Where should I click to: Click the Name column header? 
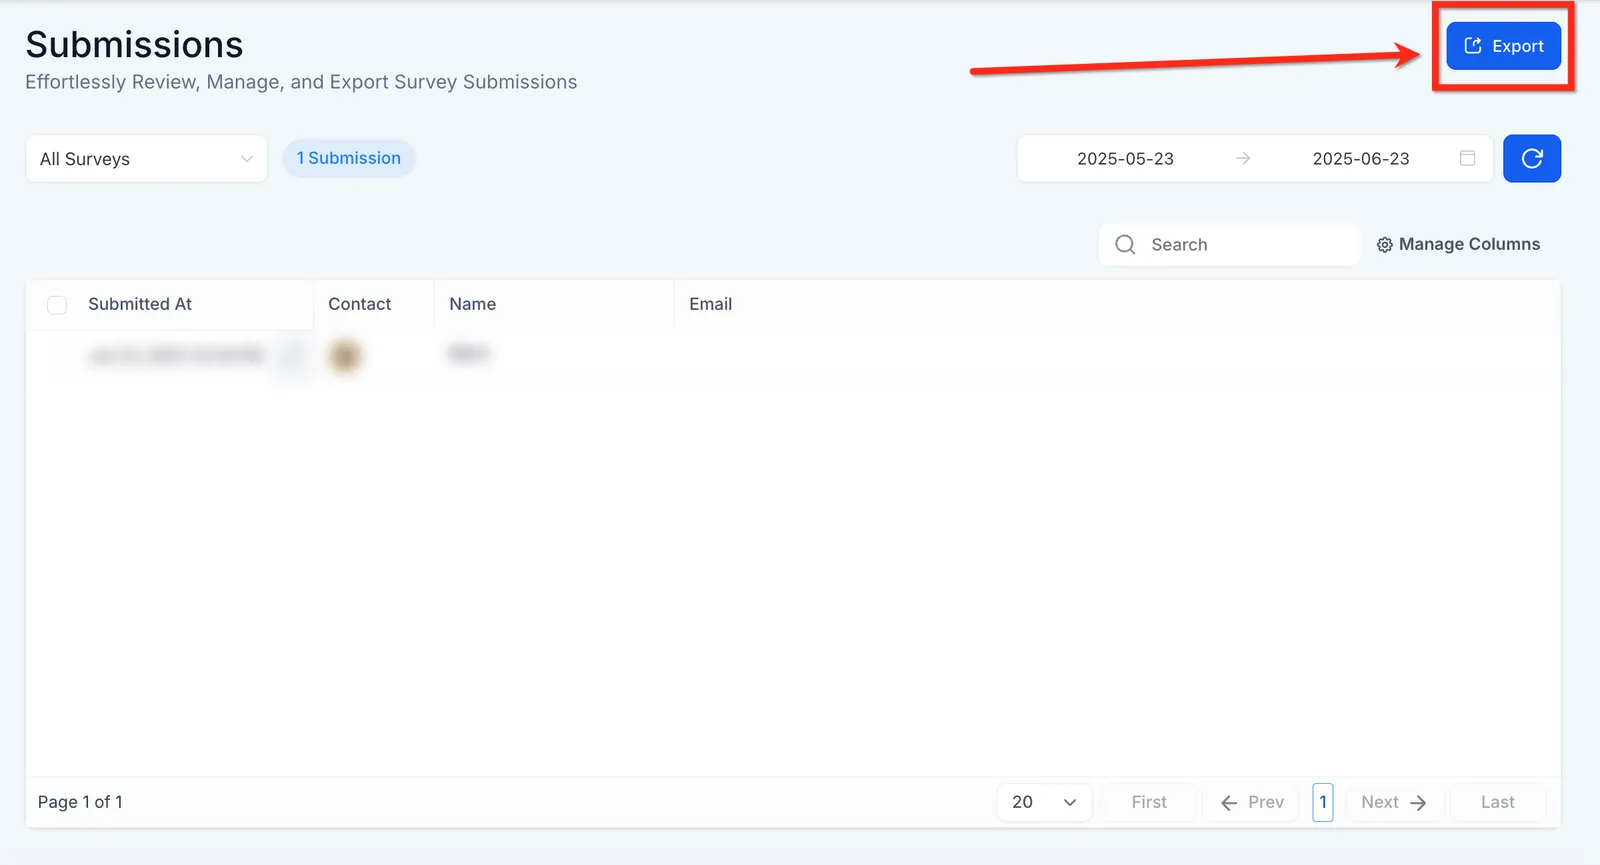click(473, 304)
